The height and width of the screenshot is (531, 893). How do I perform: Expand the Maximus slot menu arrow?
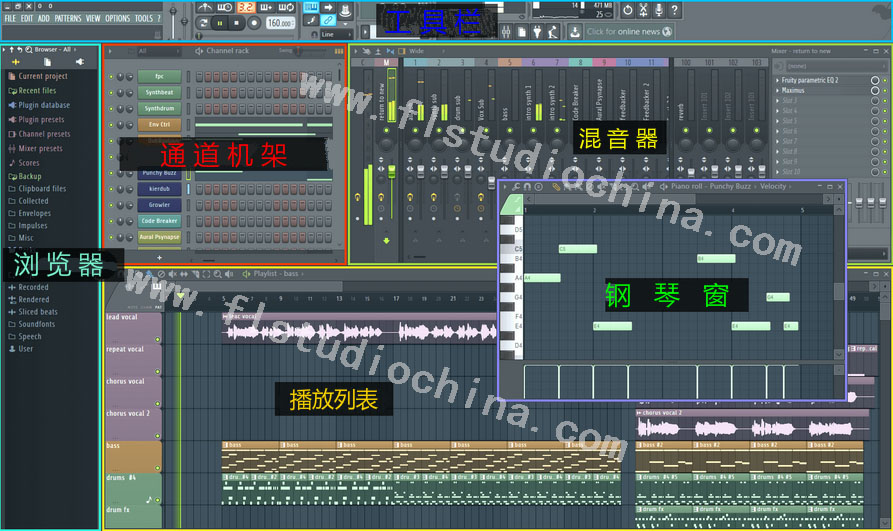coord(778,91)
